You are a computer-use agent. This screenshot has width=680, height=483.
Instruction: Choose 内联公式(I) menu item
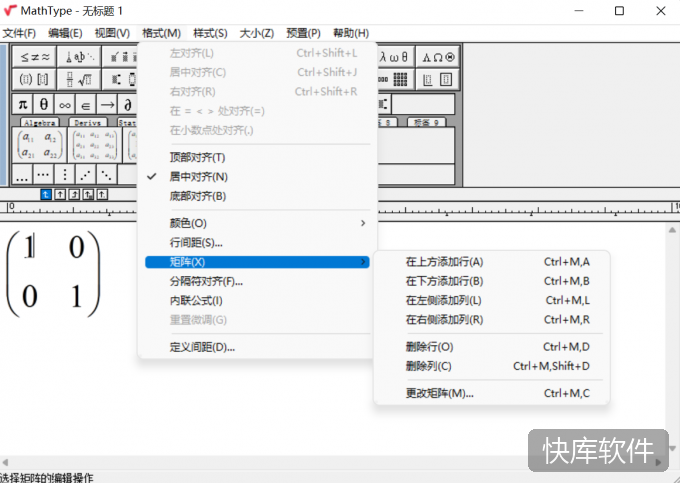coord(257,301)
